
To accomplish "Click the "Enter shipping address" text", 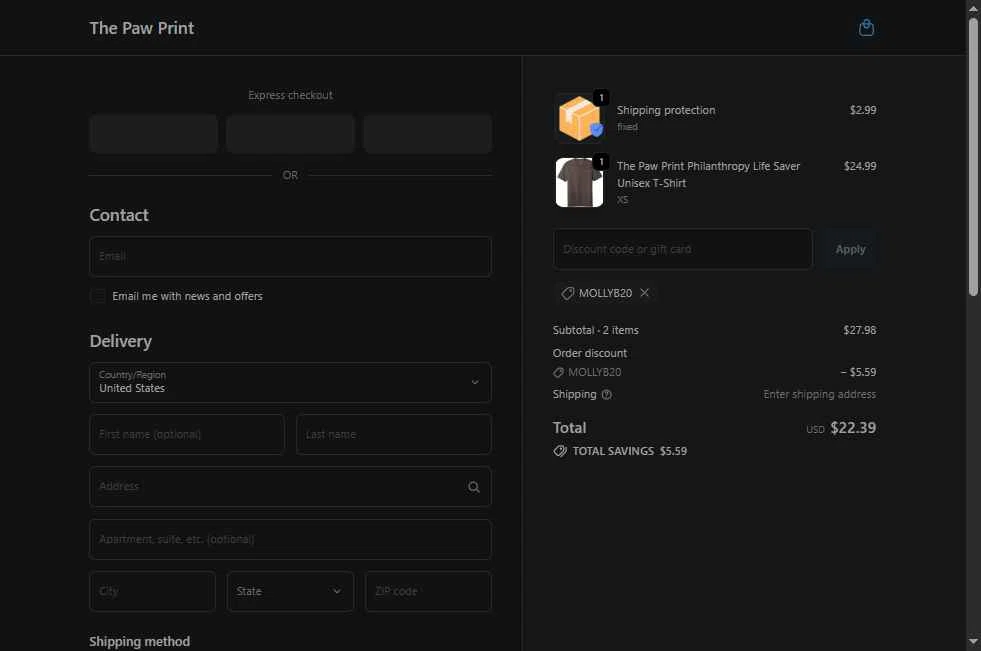I will point(820,395).
